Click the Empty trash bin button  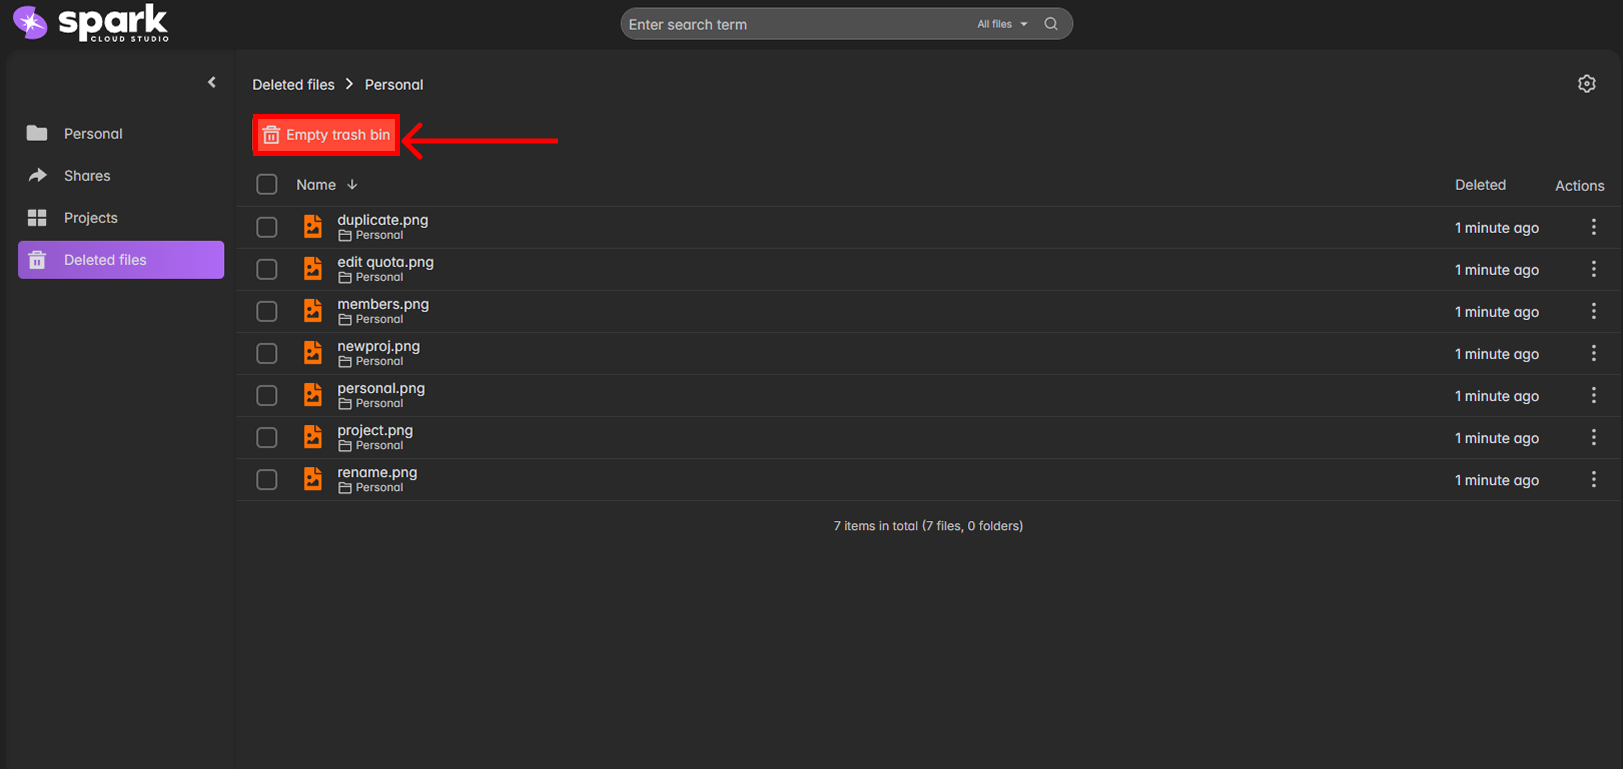coord(326,135)
